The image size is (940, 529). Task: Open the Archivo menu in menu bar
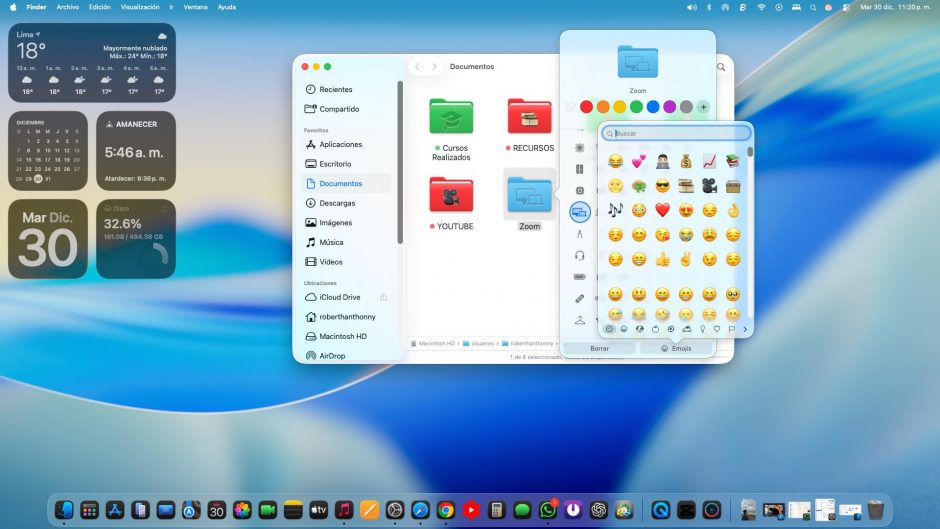tap(68, 7)
